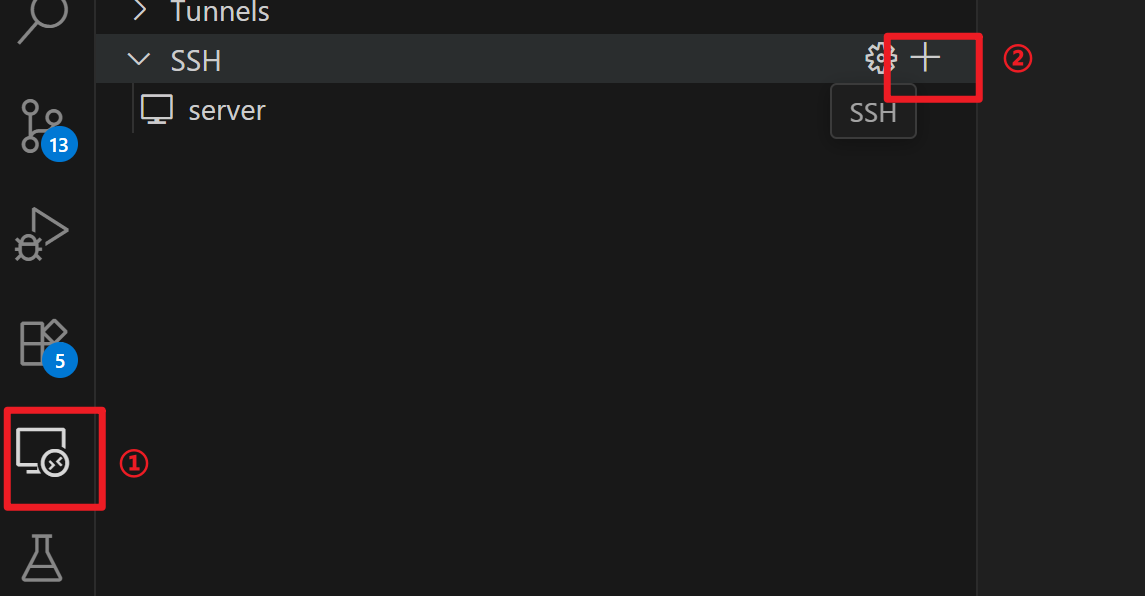The width and height of the screenshot is (1145, 596).
Task: Click the 5 badge on Extensions
Action: 60,360
